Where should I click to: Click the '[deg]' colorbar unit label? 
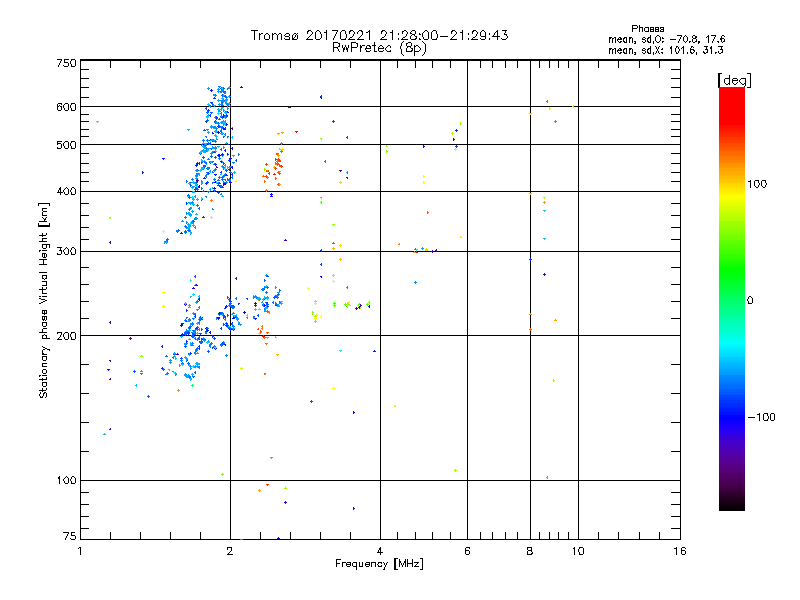[x=734, y=80]
